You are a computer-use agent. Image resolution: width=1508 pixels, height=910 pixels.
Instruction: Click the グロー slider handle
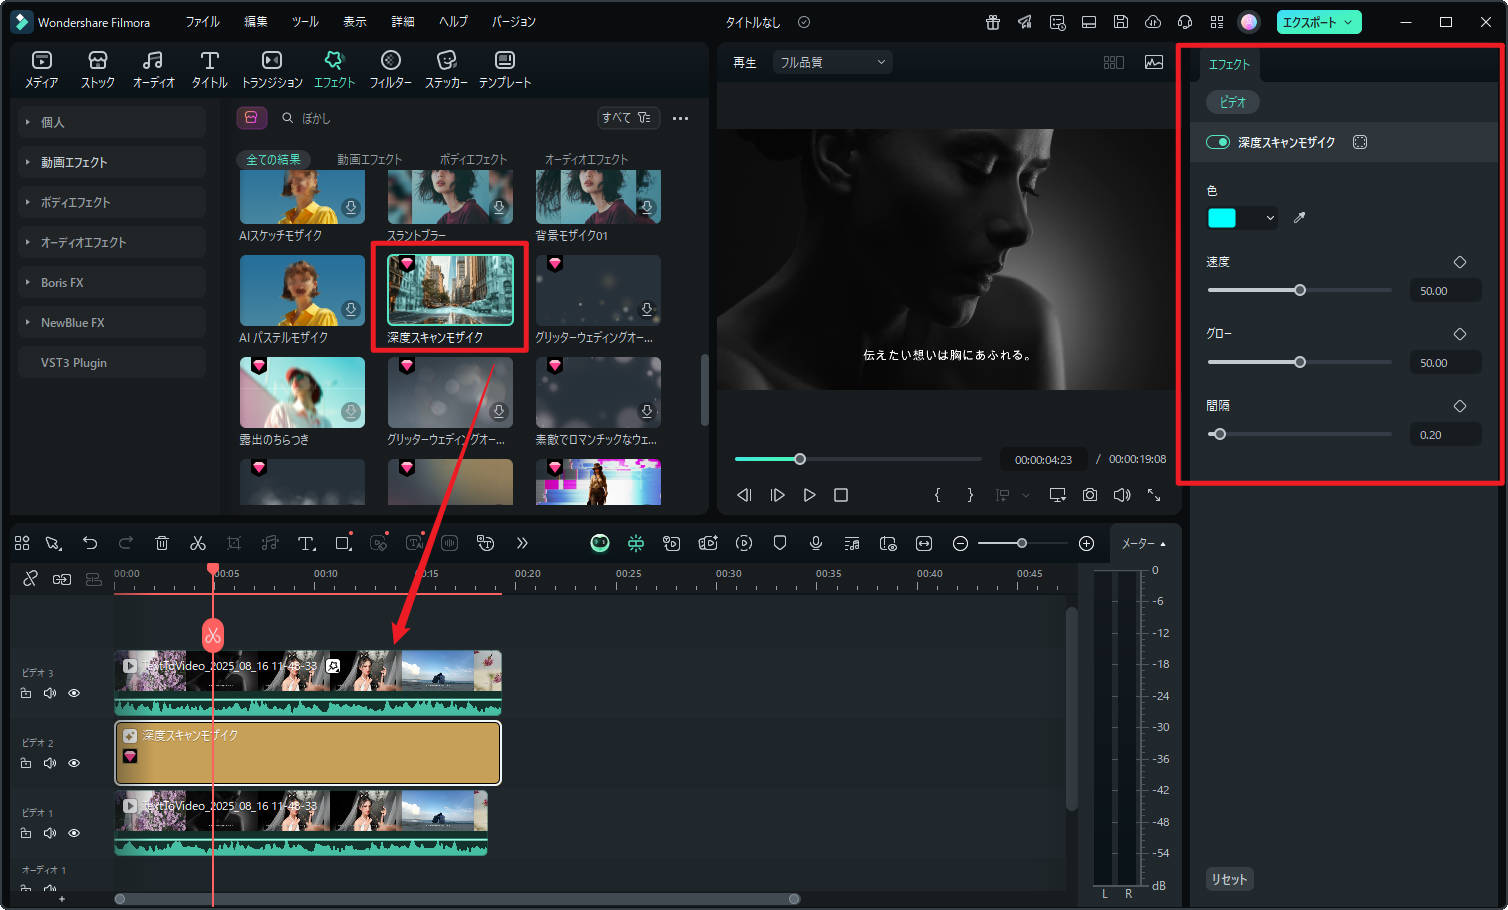pos(1300,362)
